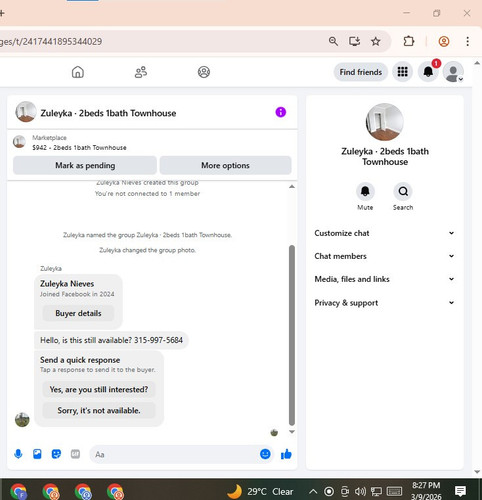Open first Chrome icon on taskbar
Screen dimensions: 482x500
[x=19, y=492]
